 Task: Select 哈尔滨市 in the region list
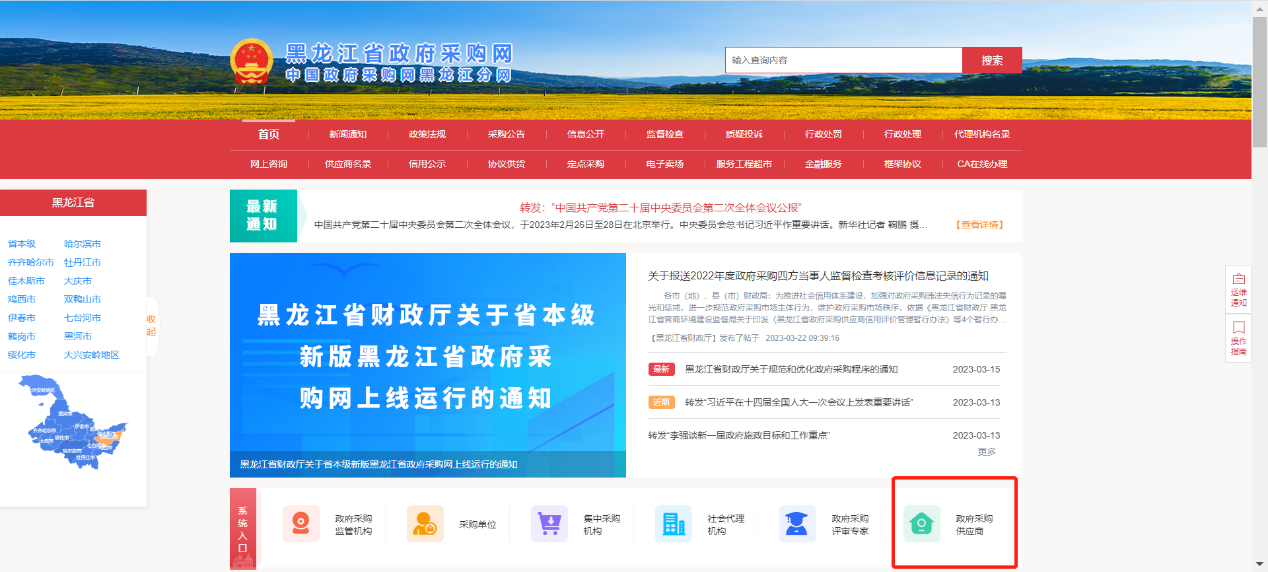click(82, 244)
